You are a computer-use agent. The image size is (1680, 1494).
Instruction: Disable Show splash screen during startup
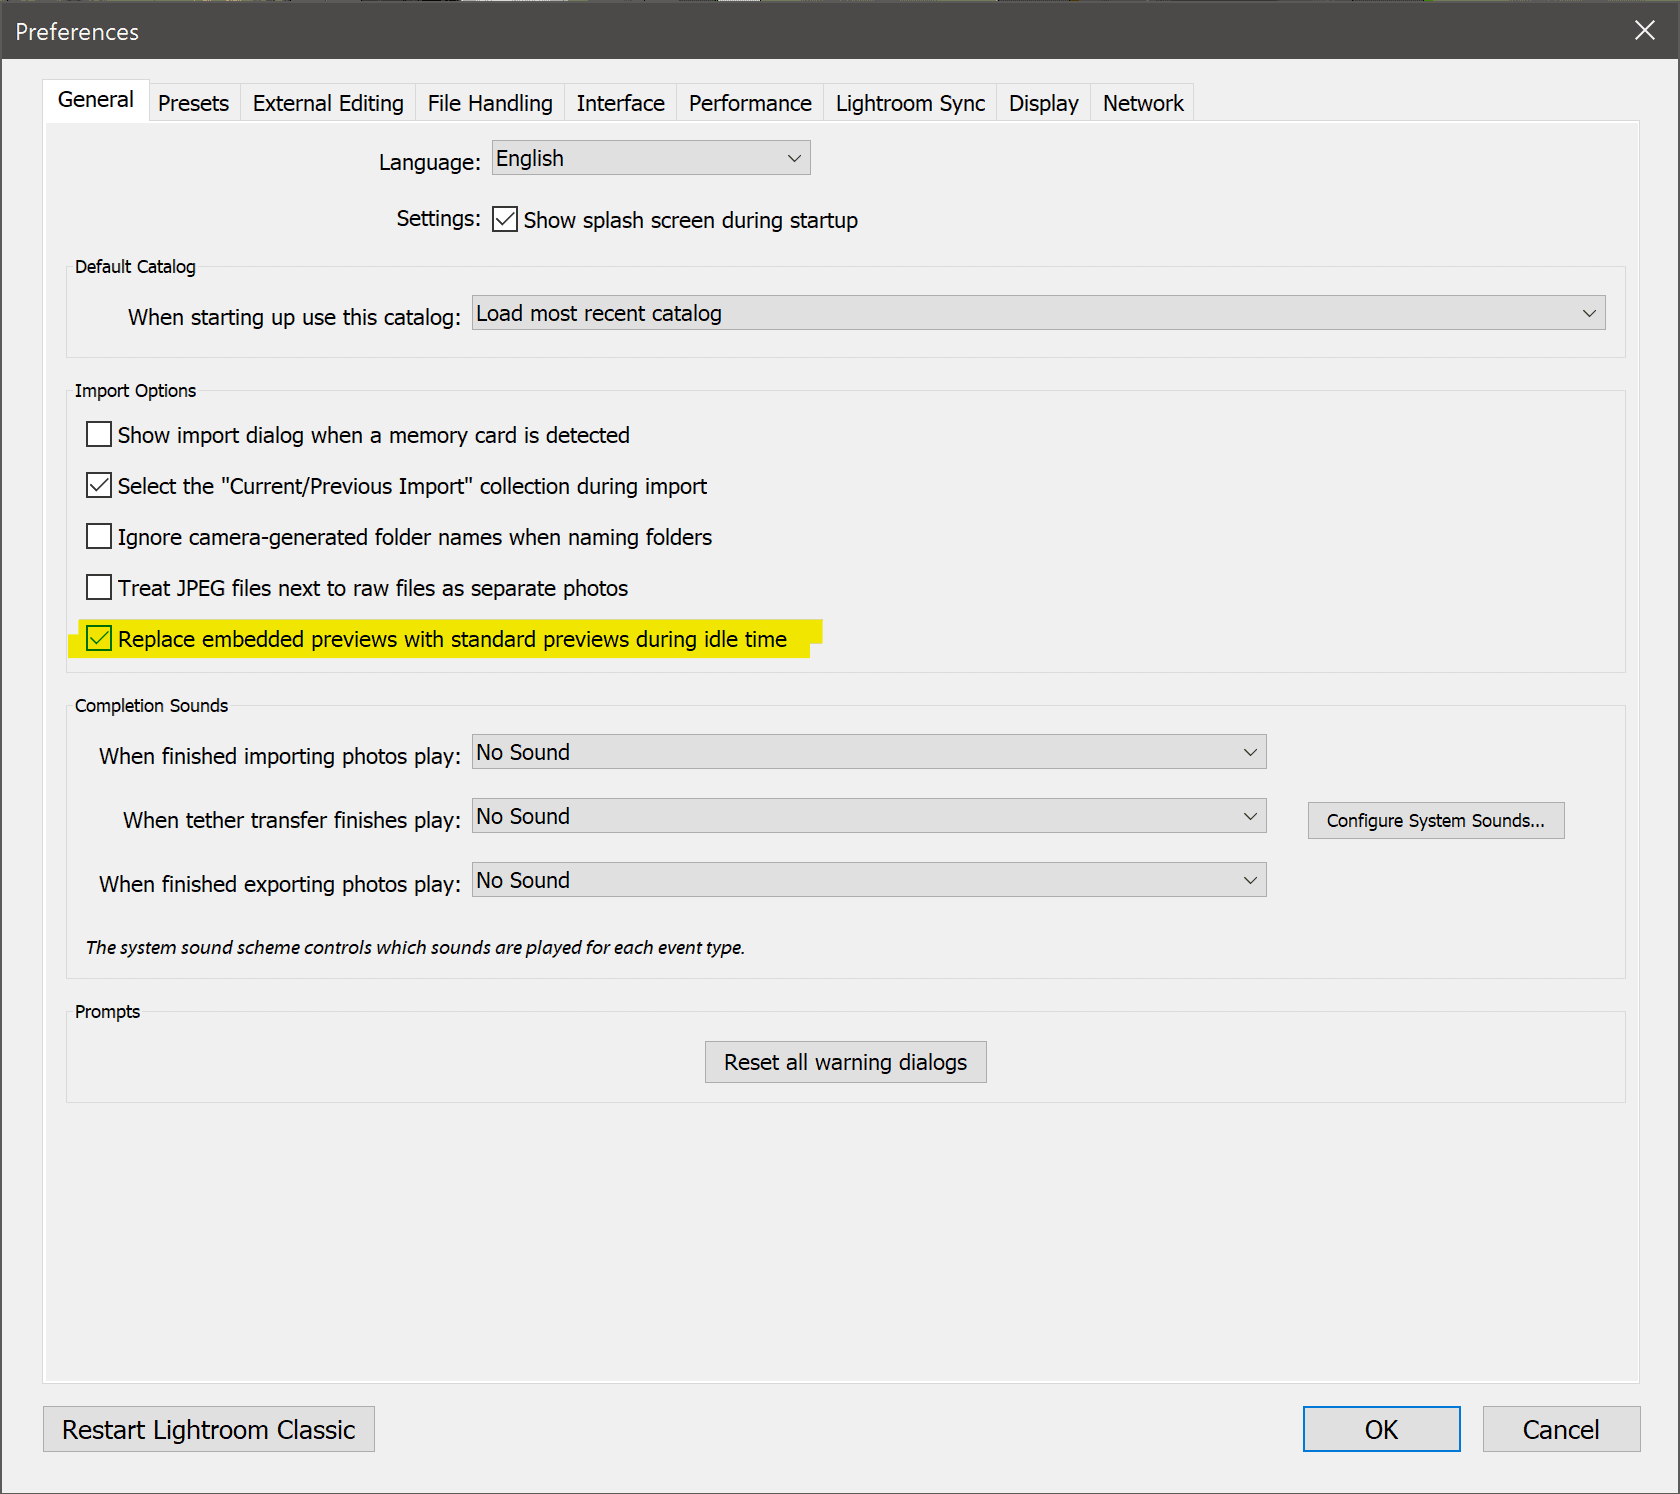(x=505, y=219)
